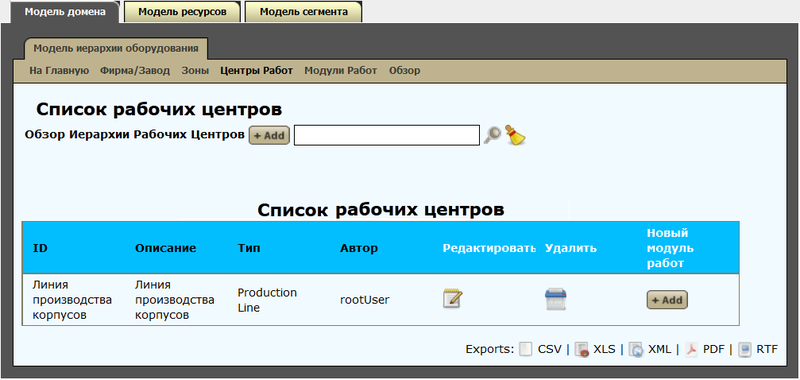The width and height of the screenshot is (800, 380).
Task: Click +Add button next to search field
Action: pos(269,136)
